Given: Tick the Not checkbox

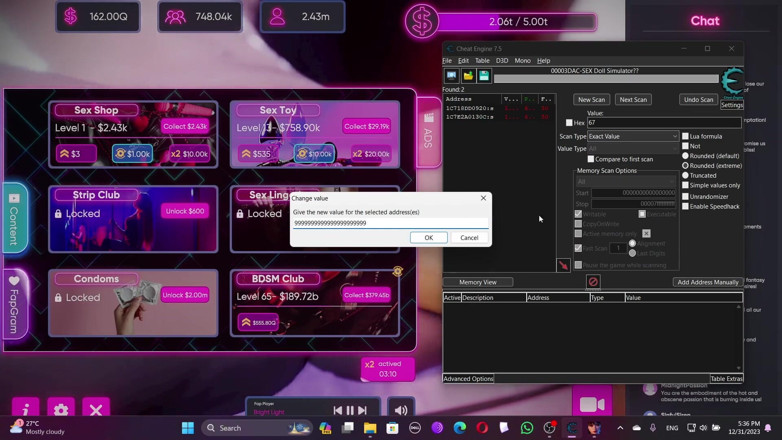Looking at the screenshot, I should tap(685, 146).
